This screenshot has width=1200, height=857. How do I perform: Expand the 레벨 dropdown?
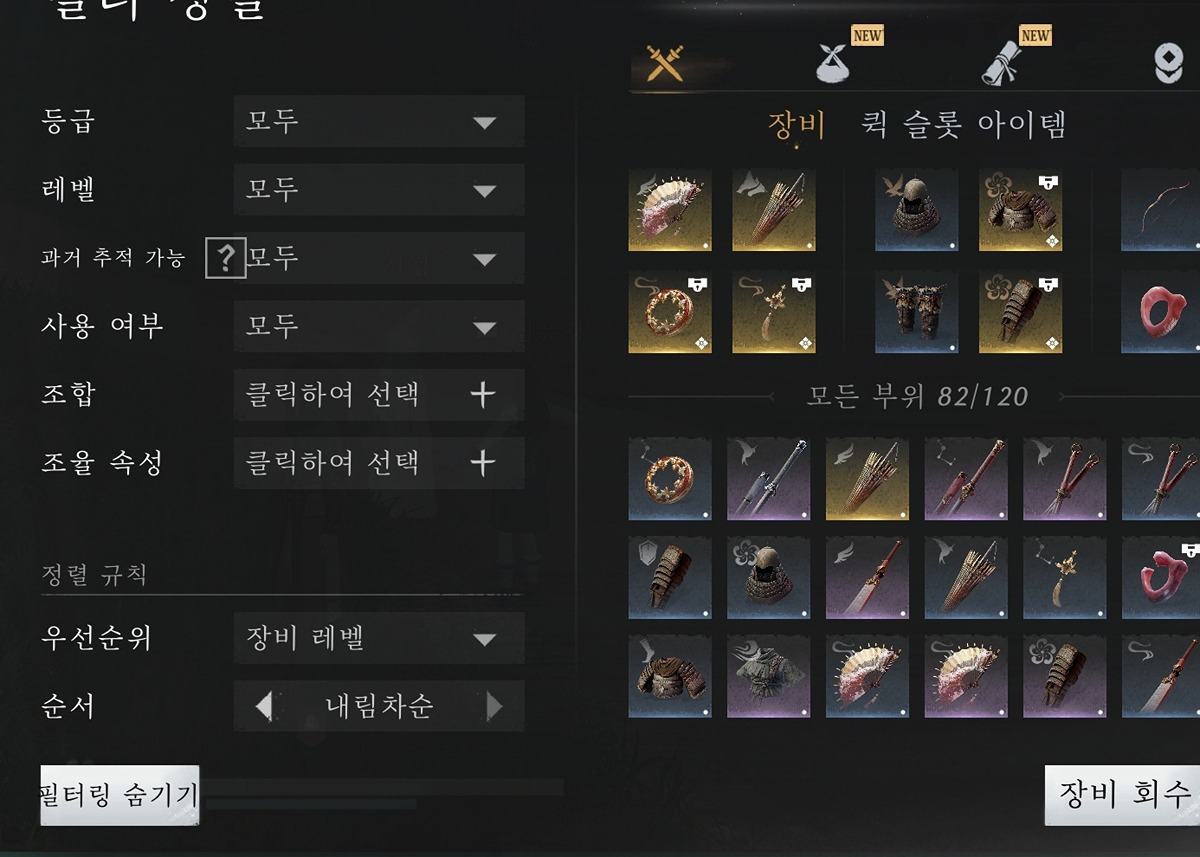point(379,190)
